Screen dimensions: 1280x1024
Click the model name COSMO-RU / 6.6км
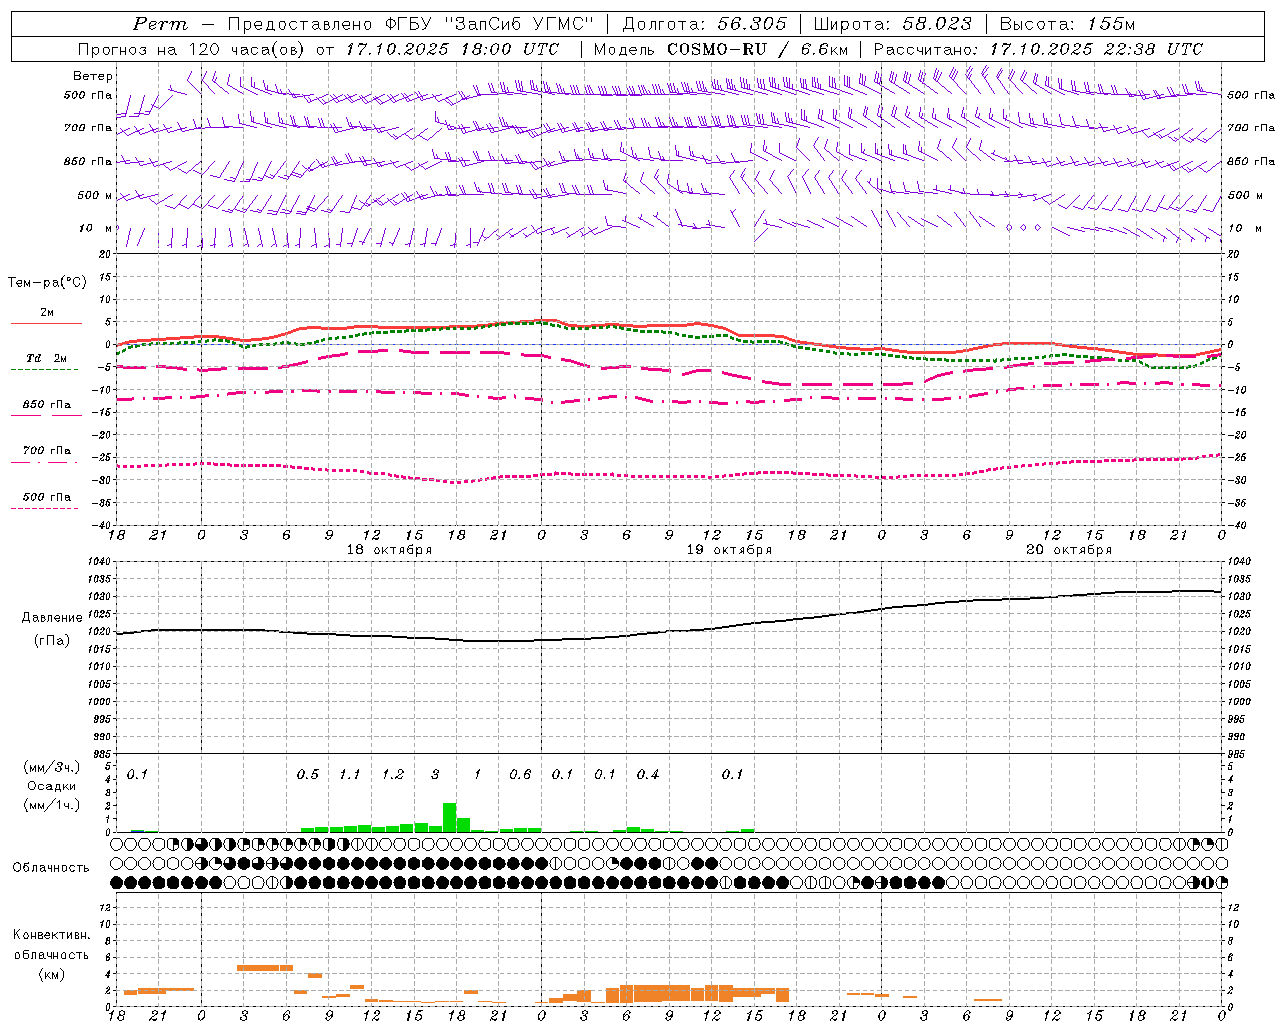[758, 49]
